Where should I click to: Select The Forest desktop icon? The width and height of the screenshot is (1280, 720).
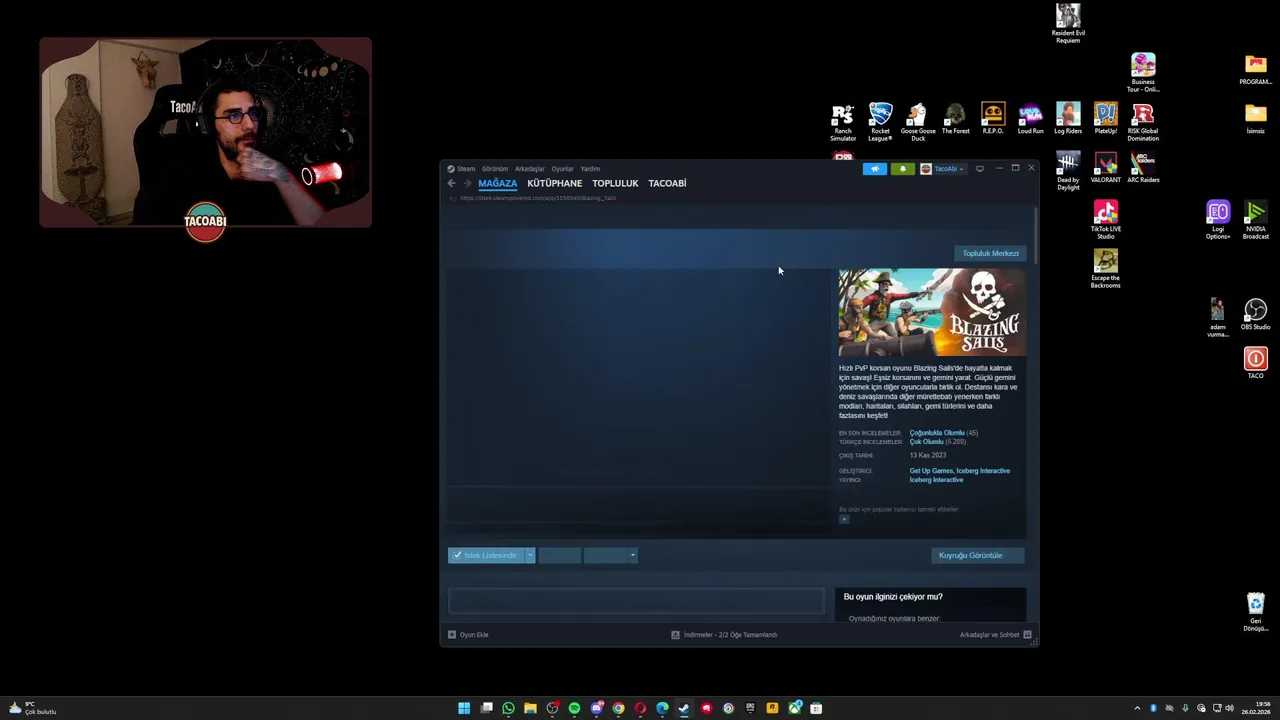(x=955, y=119)
